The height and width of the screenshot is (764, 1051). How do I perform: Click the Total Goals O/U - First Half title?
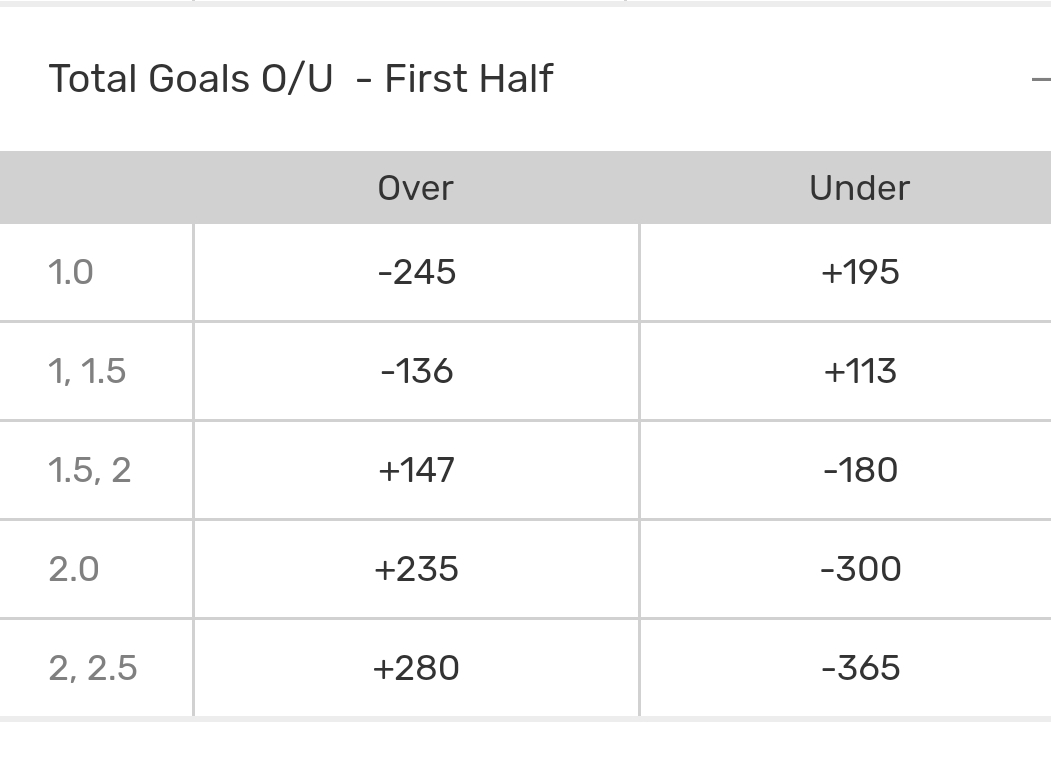[300, 79]
